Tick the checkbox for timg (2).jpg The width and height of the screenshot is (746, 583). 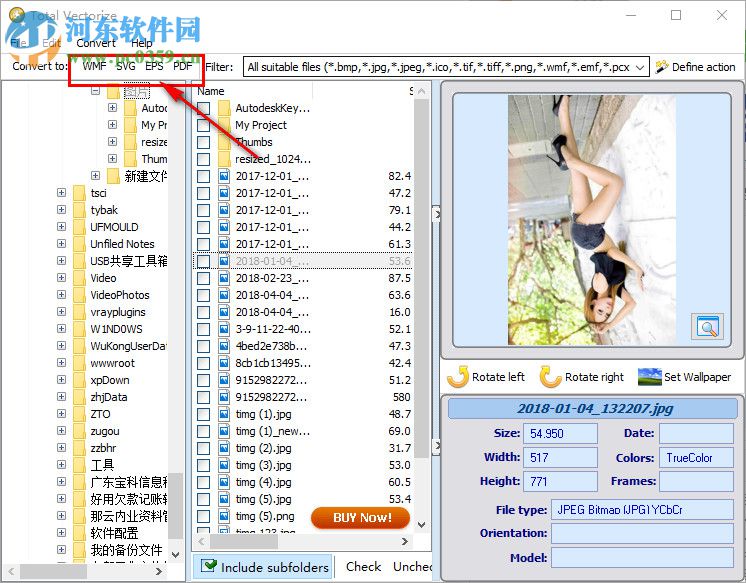(x=204, y=448)
